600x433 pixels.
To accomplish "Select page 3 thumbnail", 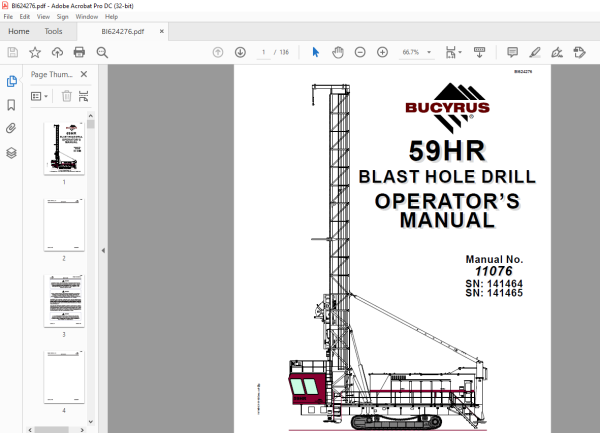I will pyautogui.click(x=64, y=301).
